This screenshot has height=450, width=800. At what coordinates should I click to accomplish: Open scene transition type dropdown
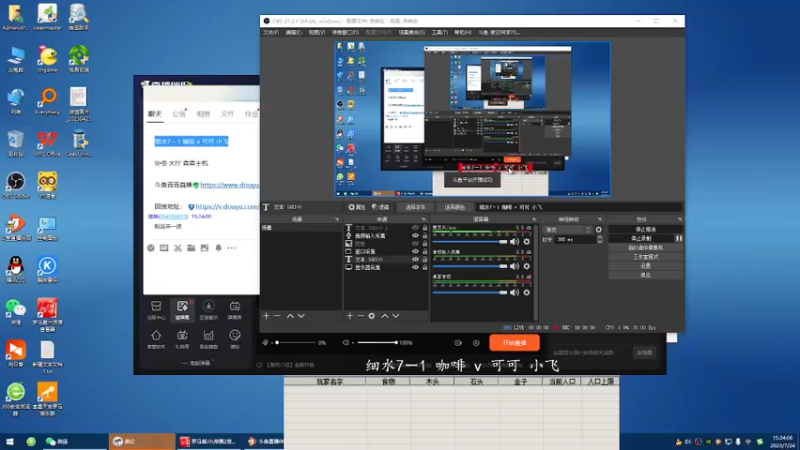point(567,230)
